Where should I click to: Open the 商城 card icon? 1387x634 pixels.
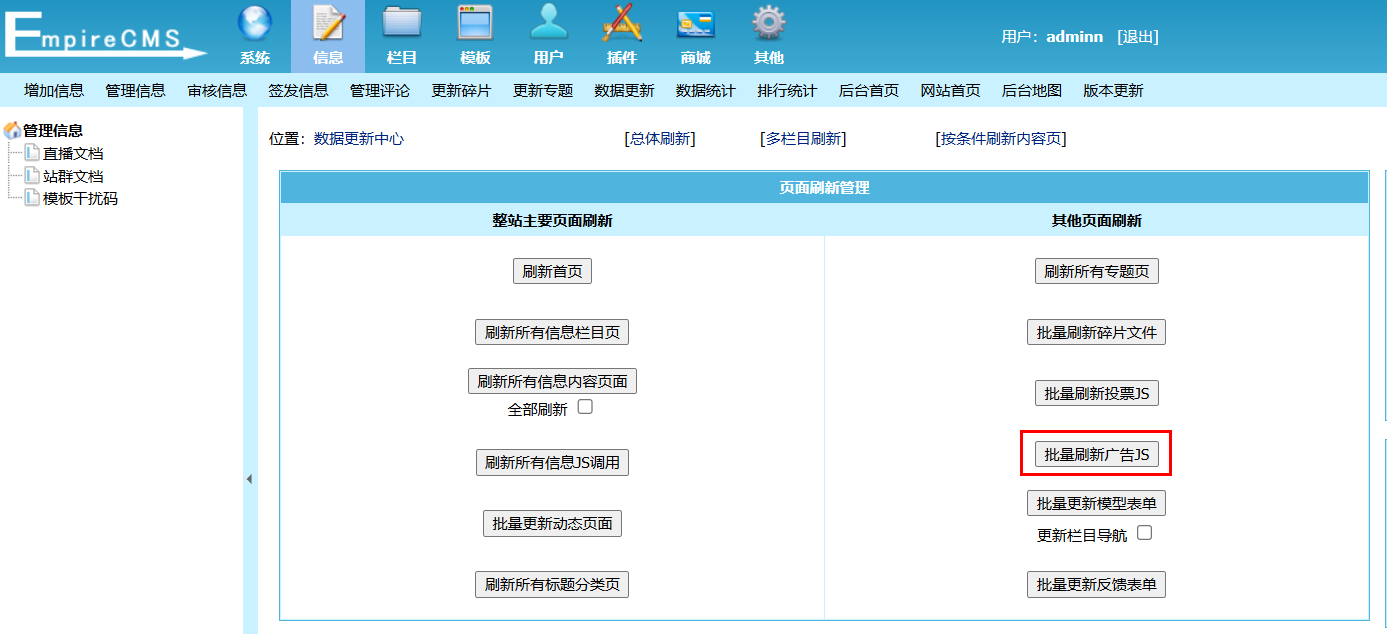tap(695, 24)
